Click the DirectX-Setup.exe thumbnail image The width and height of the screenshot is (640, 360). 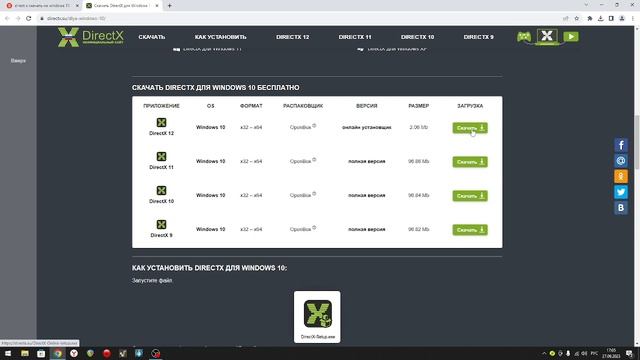[x=317, y=317]
